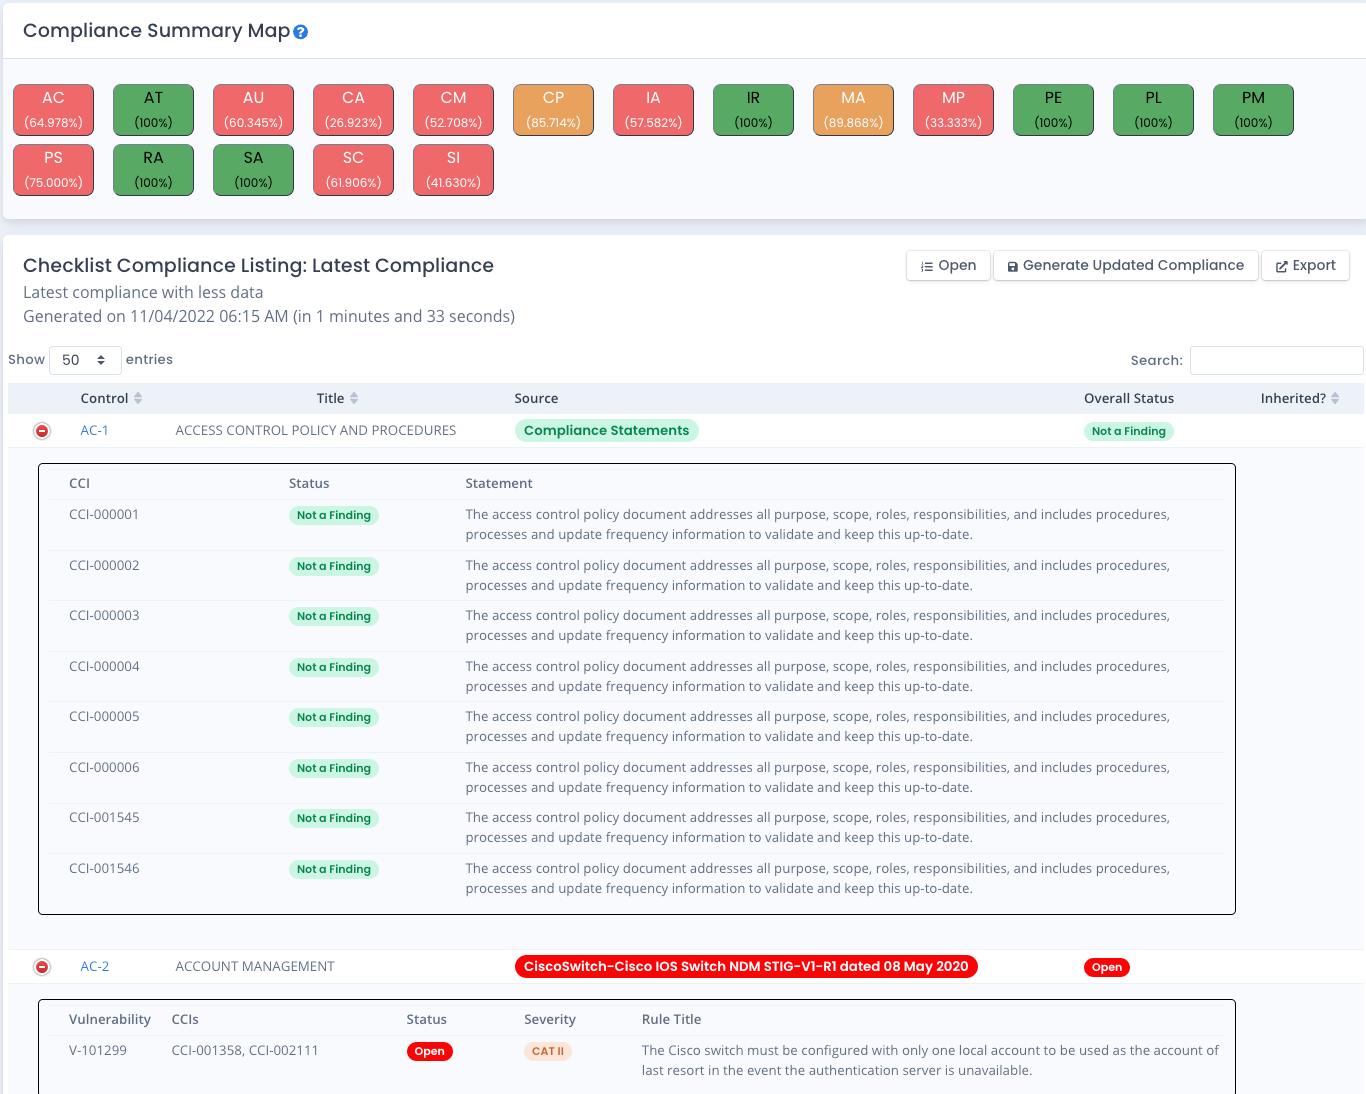
Task: Select CCI-000006 text
Action: click(x=104, y=768)
